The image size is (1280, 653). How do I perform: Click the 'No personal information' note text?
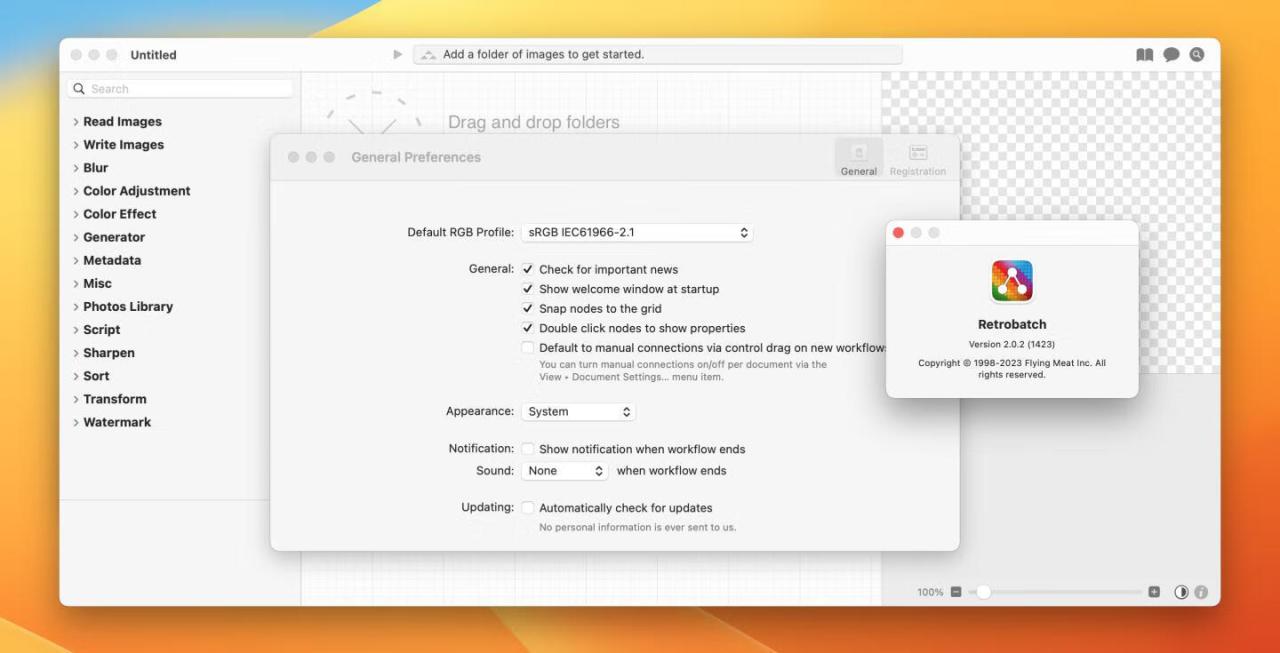(638, 527)
